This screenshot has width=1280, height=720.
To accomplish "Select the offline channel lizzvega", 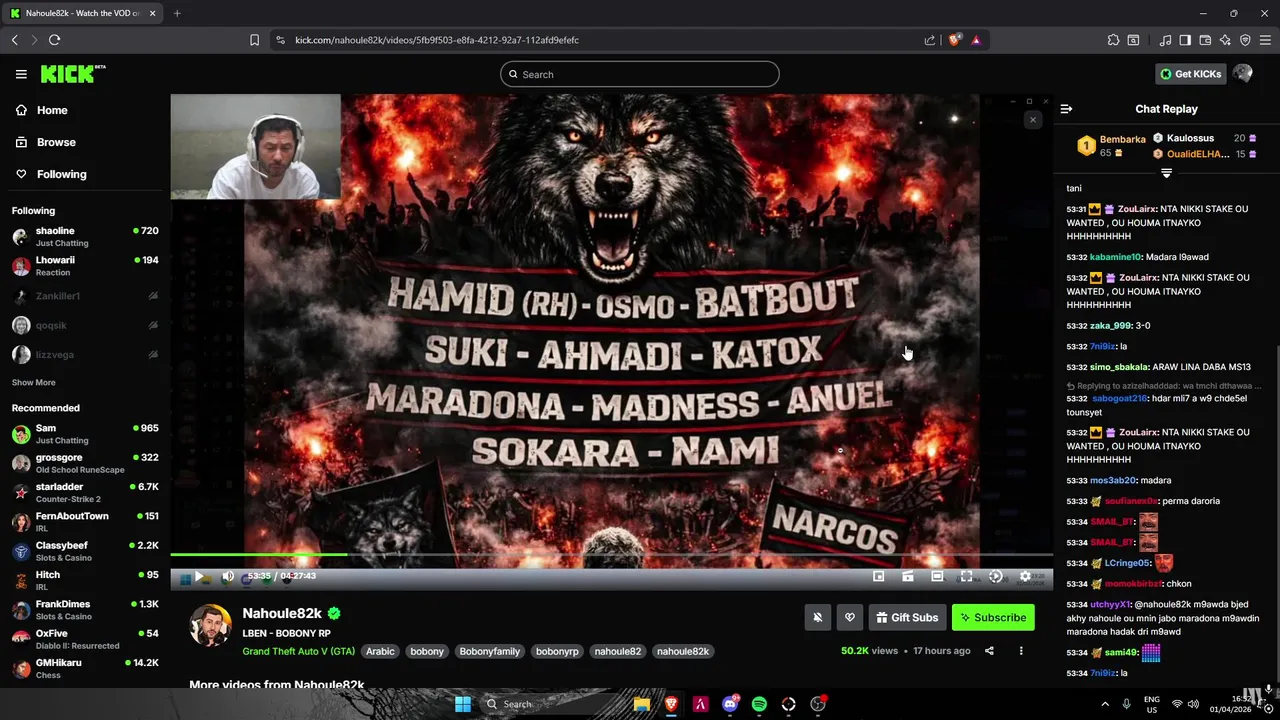I will click(85, 354).
